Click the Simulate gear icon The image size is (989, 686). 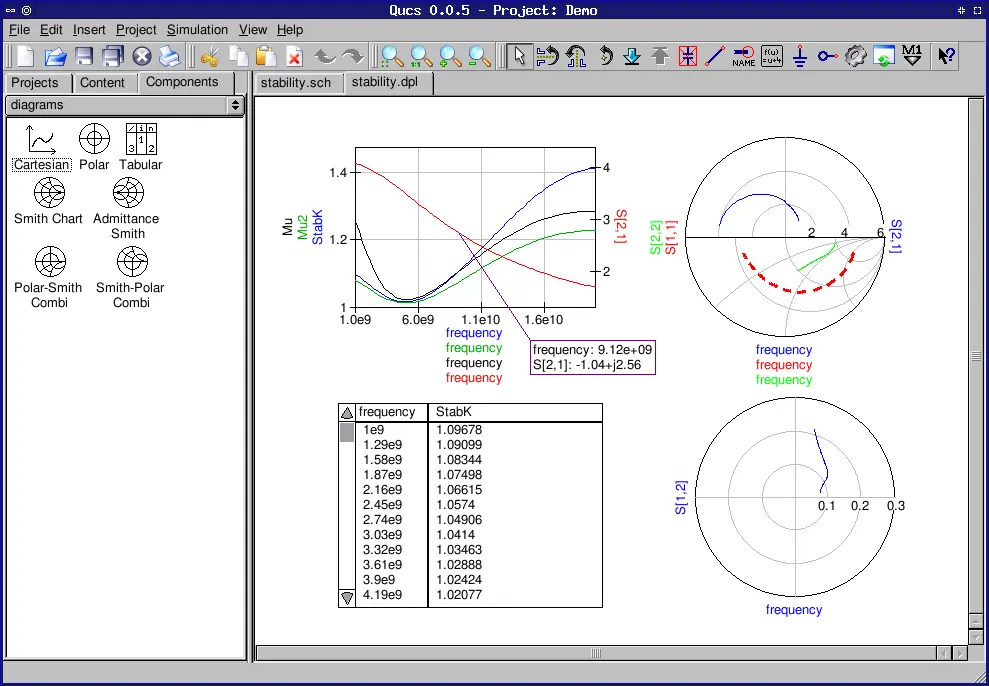click(855, 56)
